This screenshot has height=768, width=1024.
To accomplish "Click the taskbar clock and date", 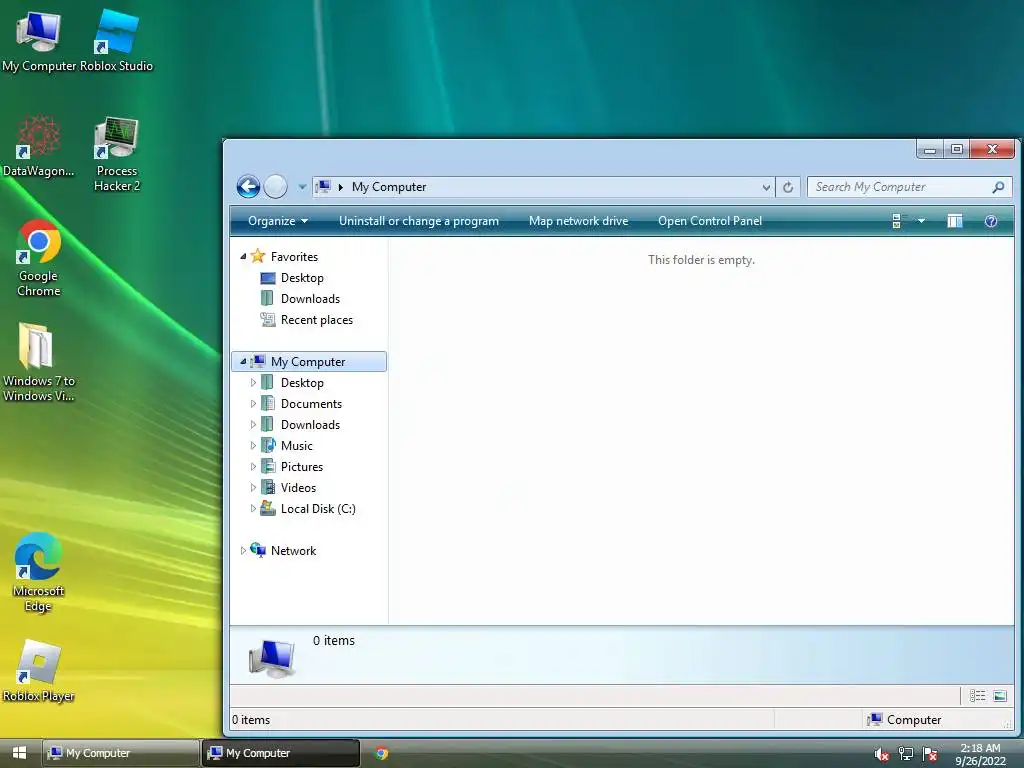I will (x=980, y=754).
